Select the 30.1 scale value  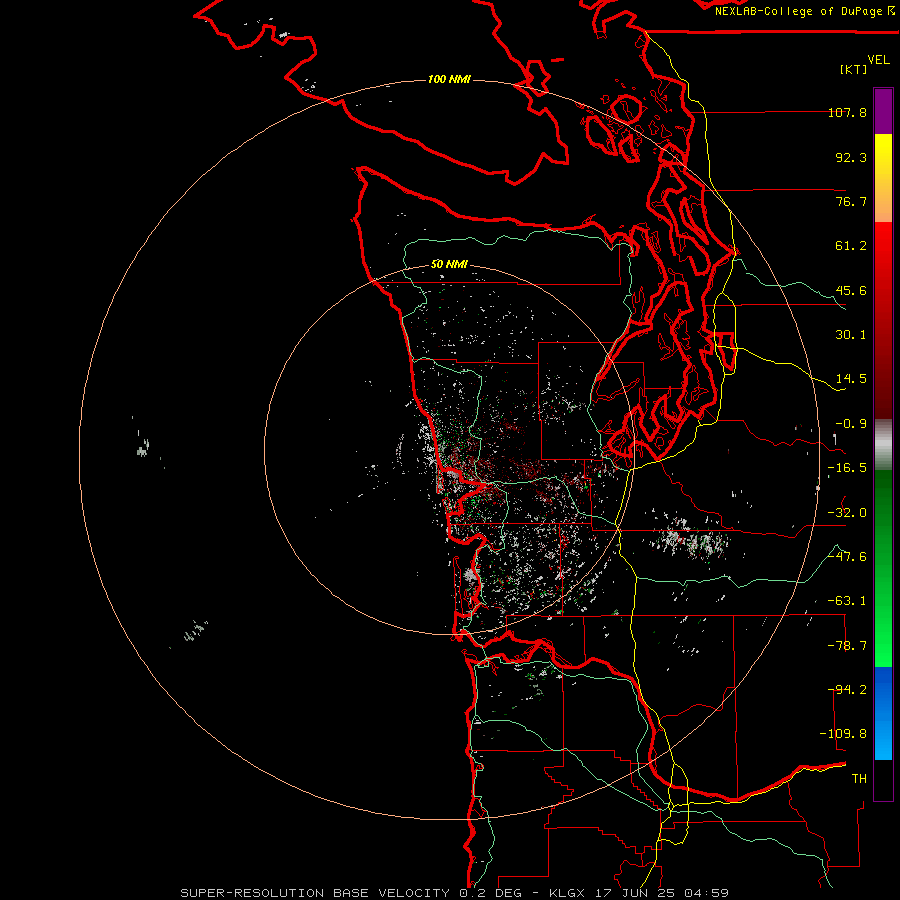point(851,335)
